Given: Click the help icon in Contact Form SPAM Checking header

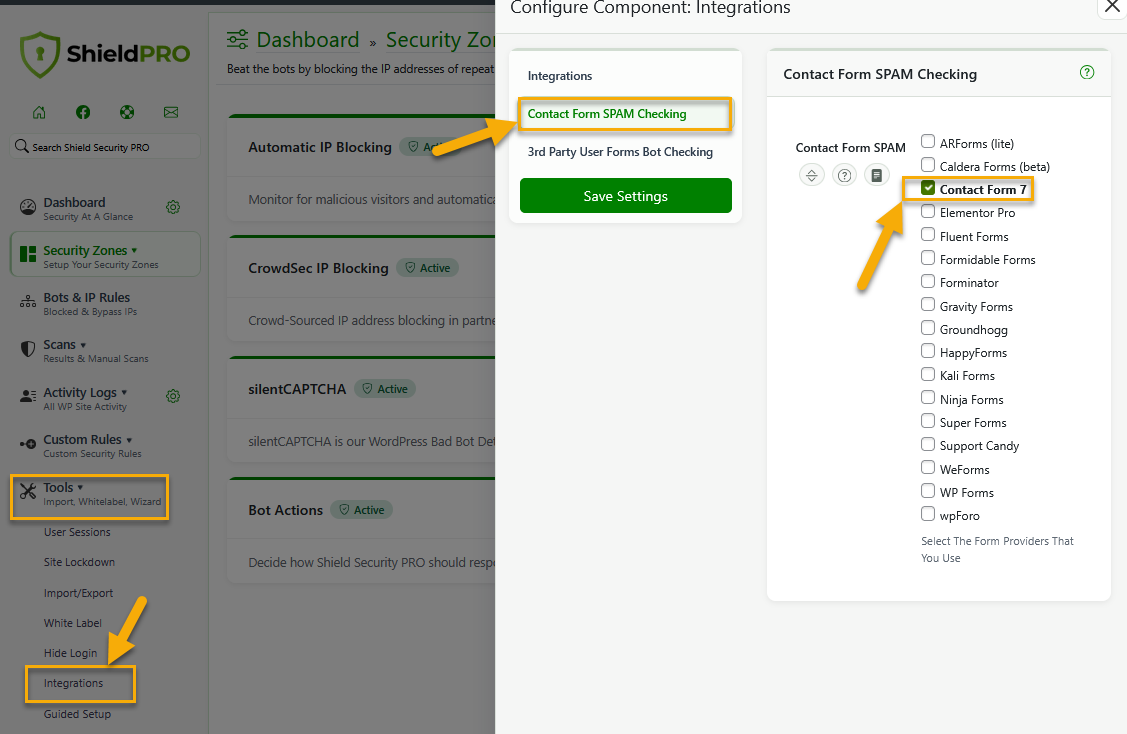Looking at the screenshot, I should coord(1087,72).
